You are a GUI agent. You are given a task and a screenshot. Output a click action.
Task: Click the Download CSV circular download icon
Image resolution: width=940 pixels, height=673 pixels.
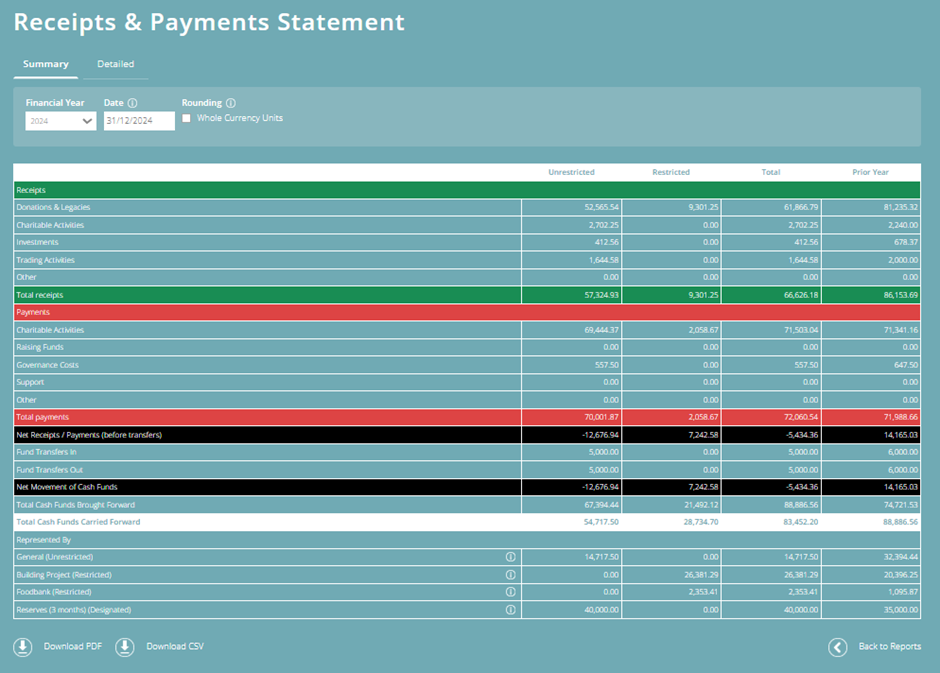point(124,647)
